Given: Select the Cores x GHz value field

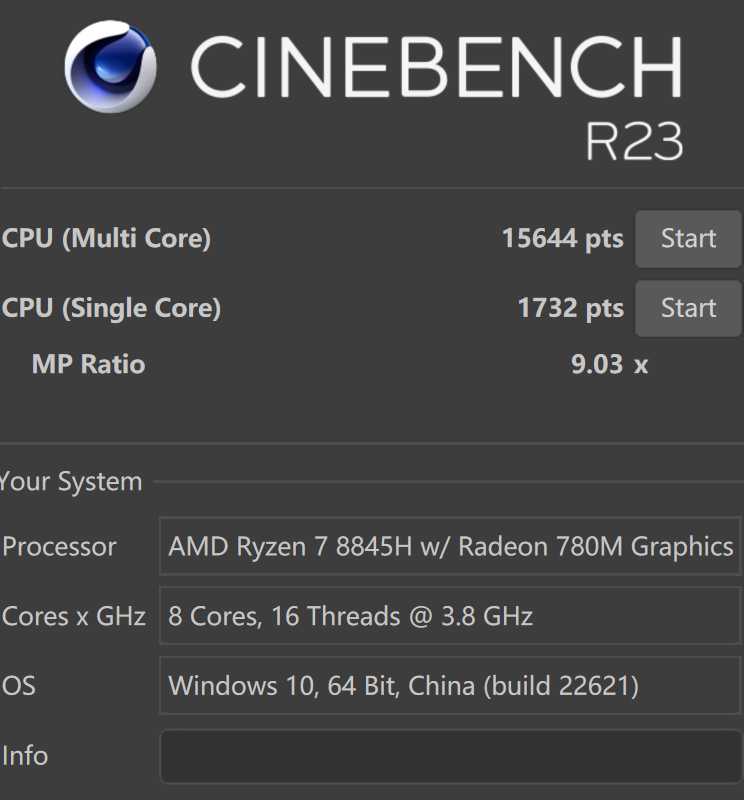Looking at the screenshot, I should (450, 616).
